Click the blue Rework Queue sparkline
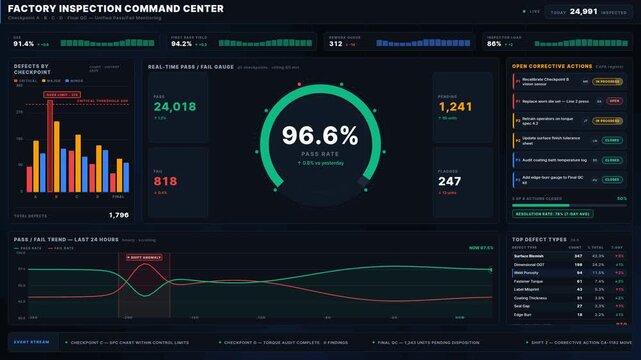This screenshot has width=641, height=360. pyautogui.click(x=423, y=42)
